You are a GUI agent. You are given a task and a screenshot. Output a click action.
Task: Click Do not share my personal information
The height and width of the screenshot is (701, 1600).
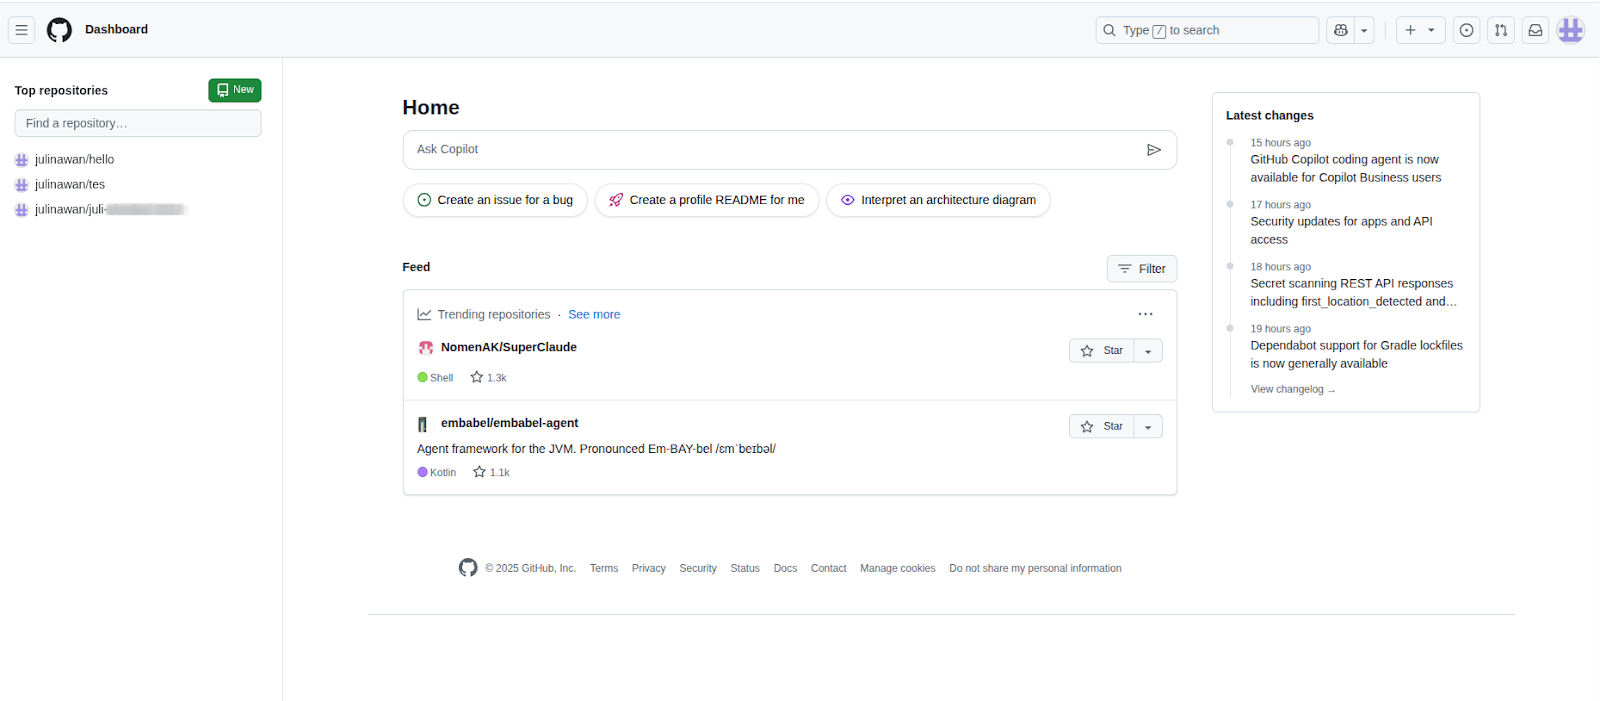(x=1035, y=568)
